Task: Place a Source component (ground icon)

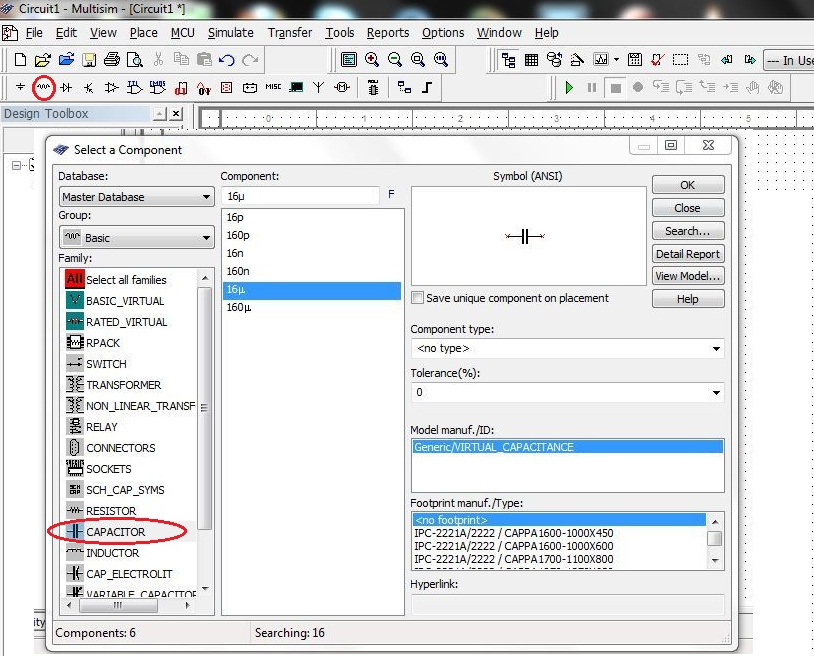Action: pos(20,87)
